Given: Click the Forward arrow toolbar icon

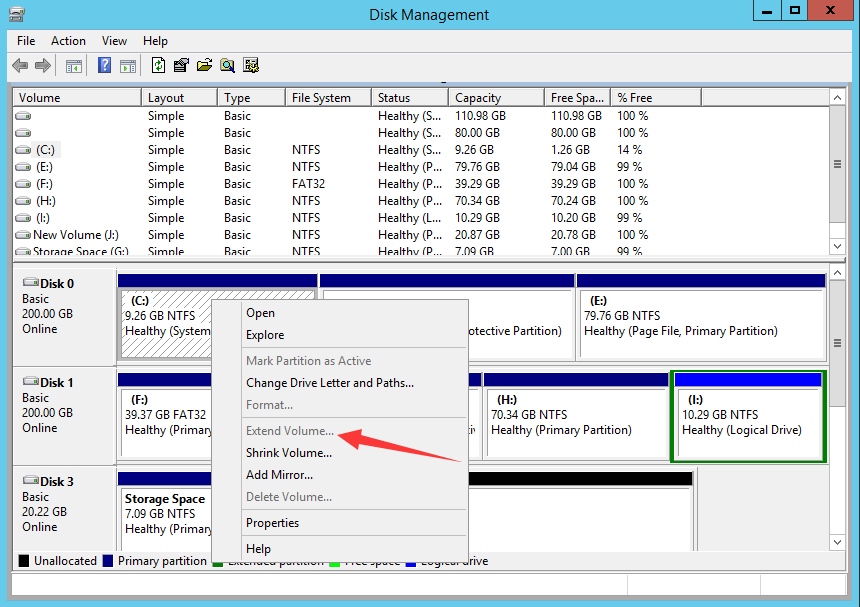Looking at the screenshot, I should 43,66.
